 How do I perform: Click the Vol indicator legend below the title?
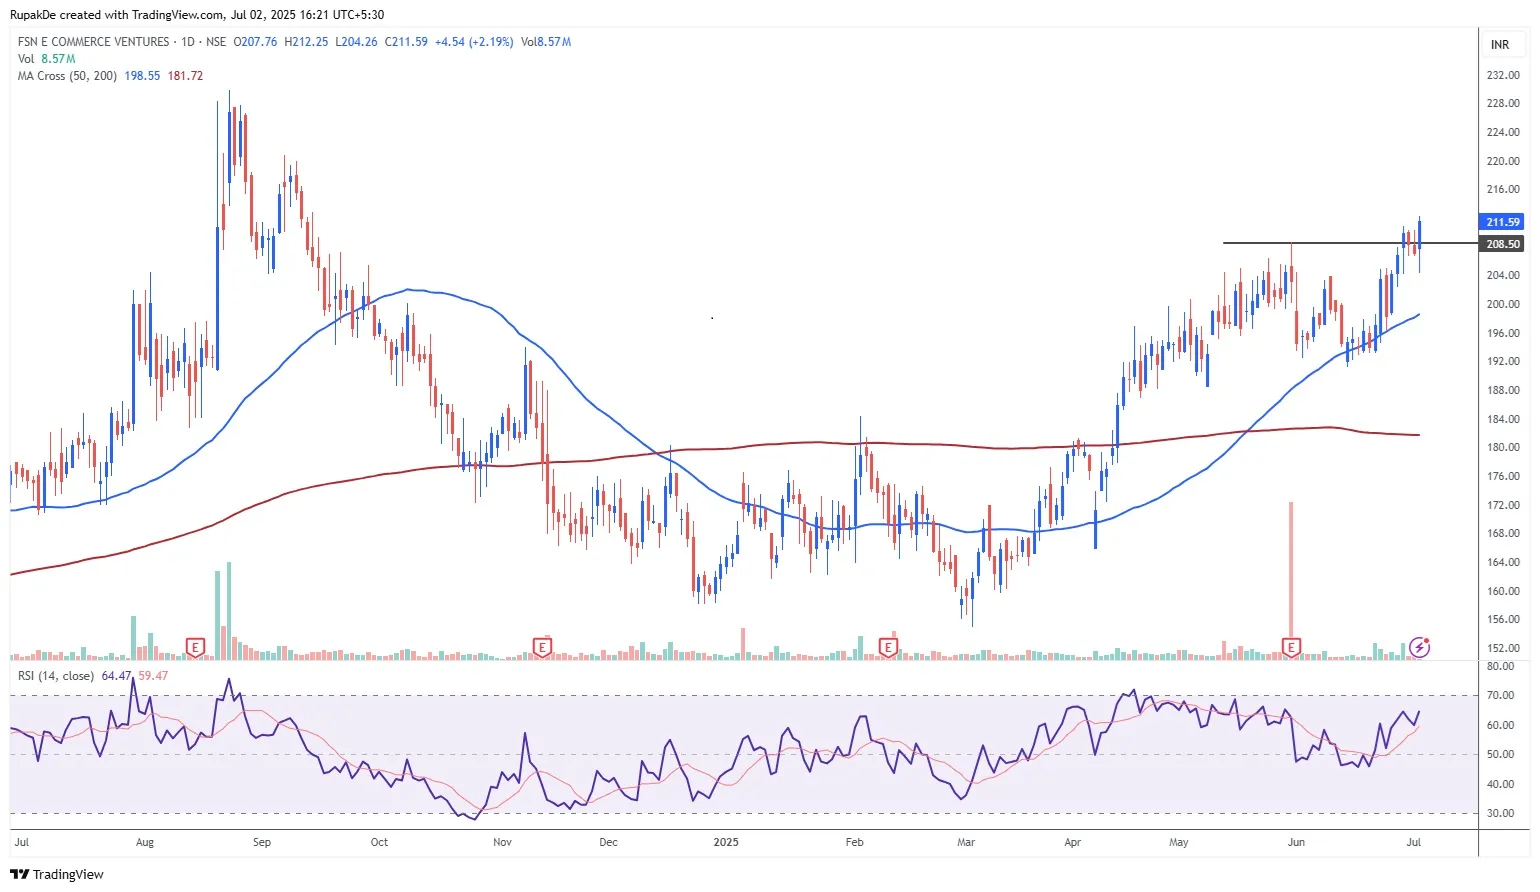coord(26,59)
